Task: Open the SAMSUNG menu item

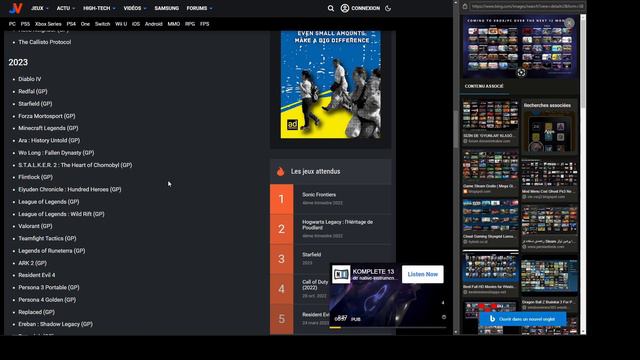Action: point(167,8)
